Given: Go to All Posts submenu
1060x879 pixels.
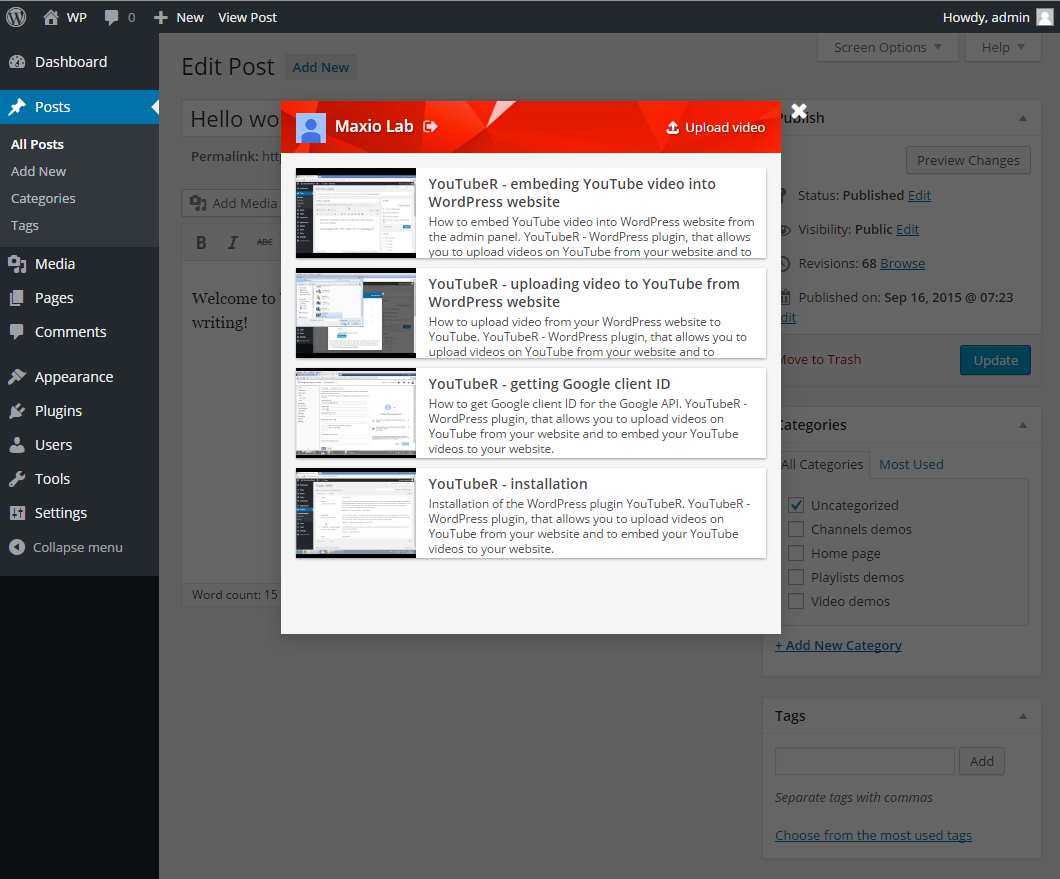Looking at the screenshot, I should coord(37,144).
